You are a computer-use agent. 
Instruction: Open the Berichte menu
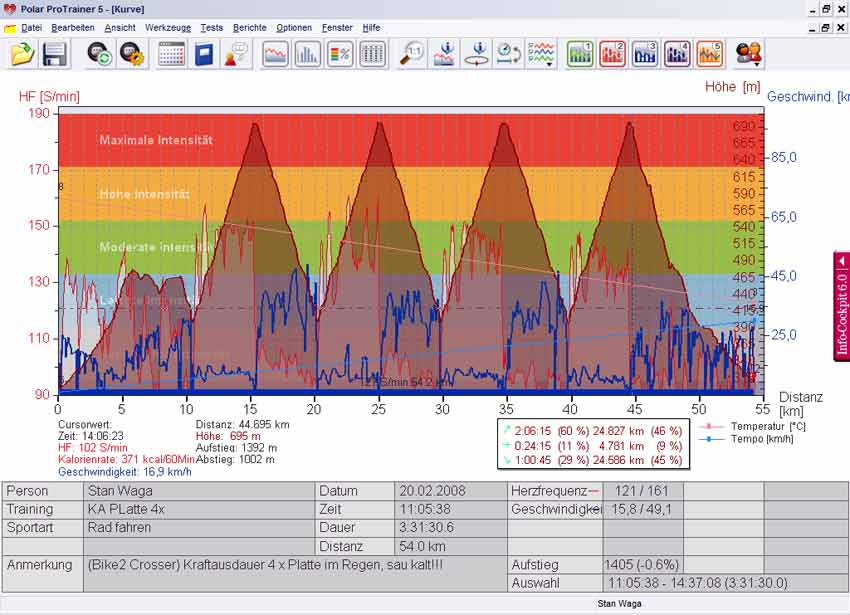coord(249,27)
